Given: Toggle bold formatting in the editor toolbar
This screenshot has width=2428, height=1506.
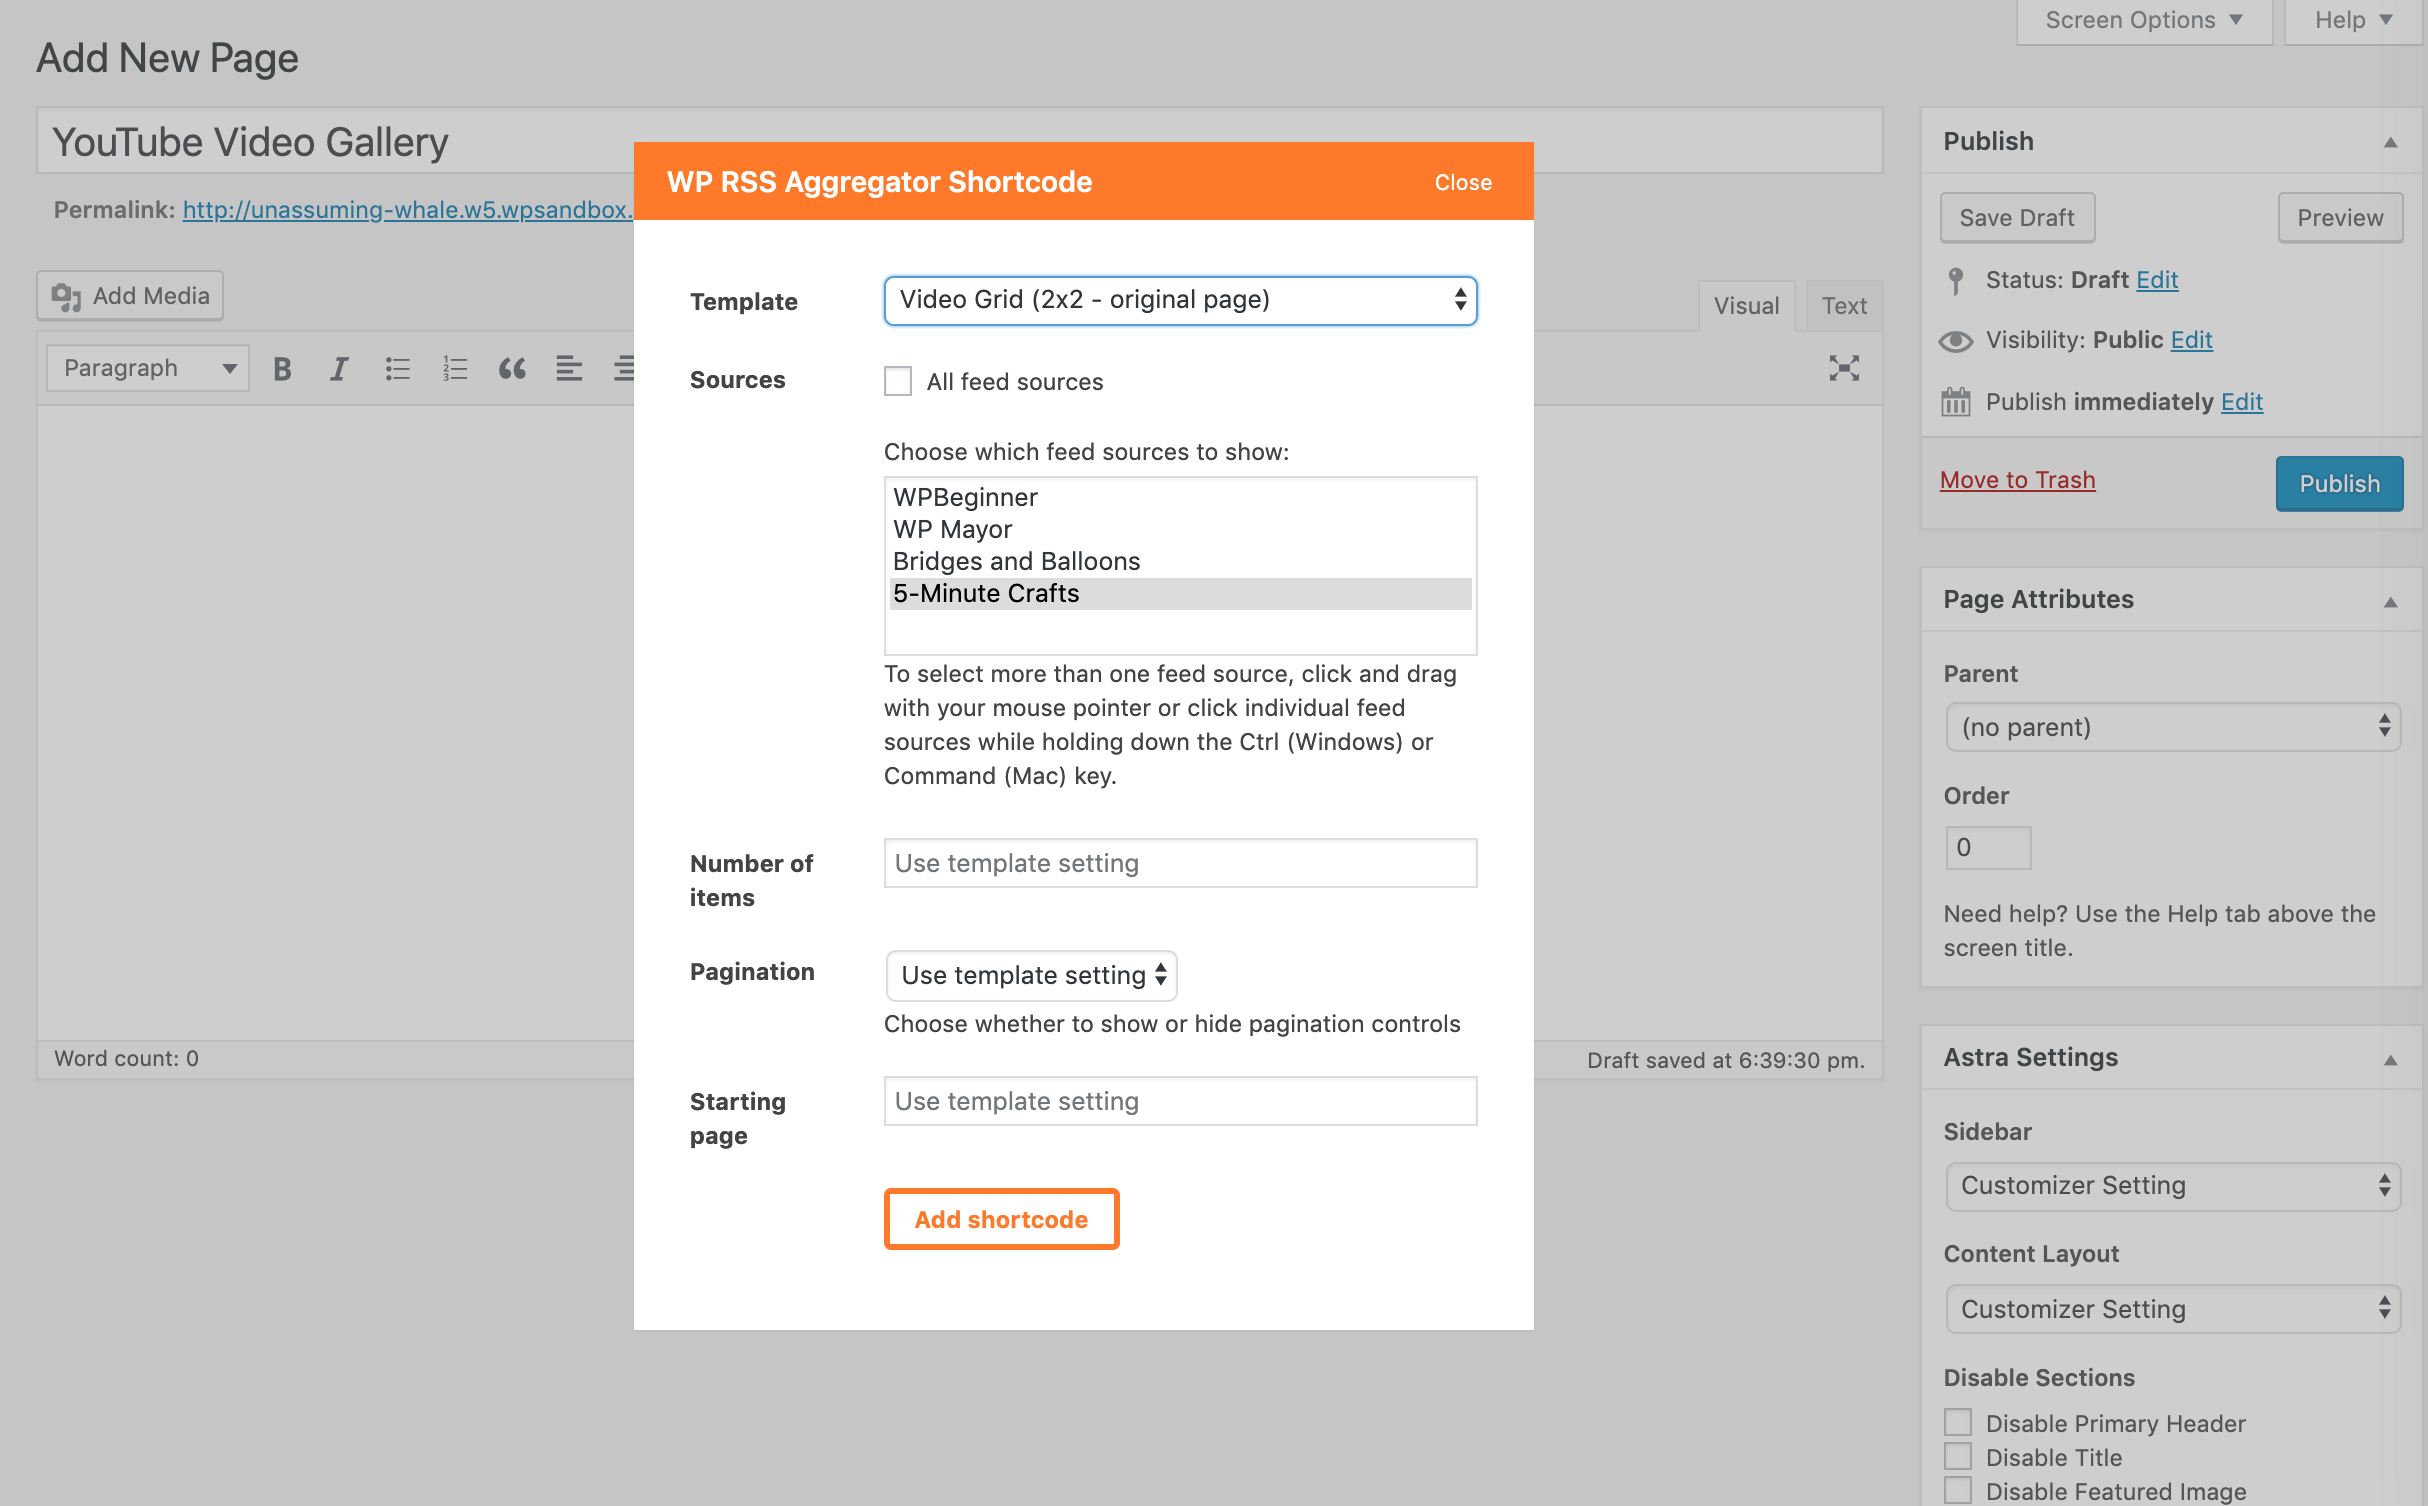Looking at the screenshot, I should 282,369.
